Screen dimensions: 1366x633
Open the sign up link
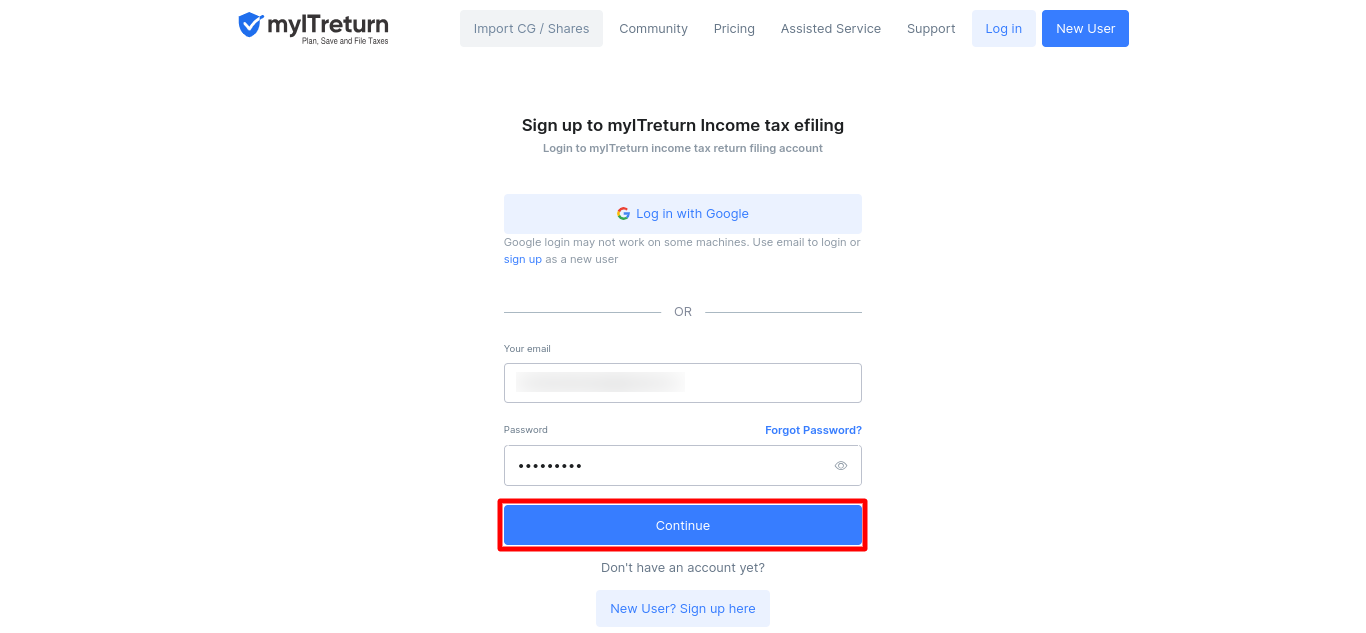pos(522,259)
